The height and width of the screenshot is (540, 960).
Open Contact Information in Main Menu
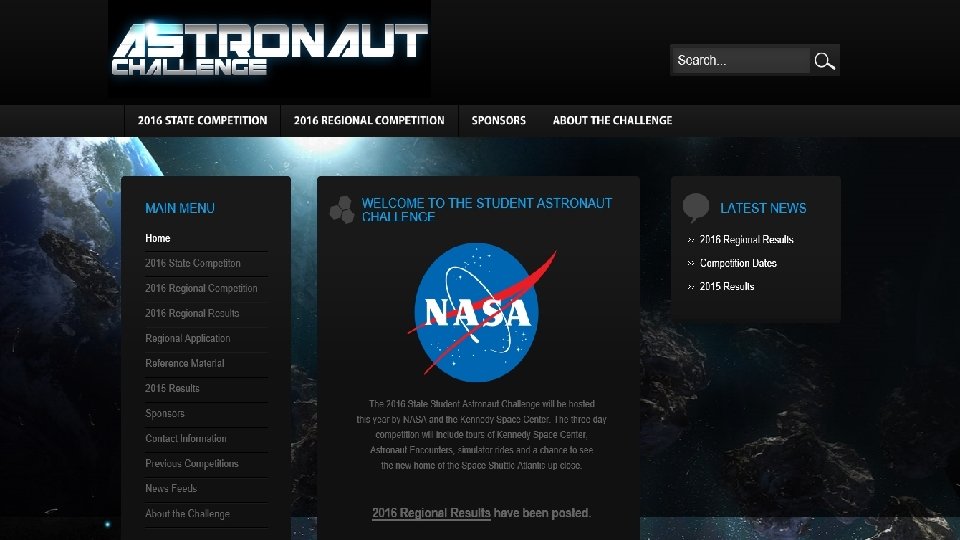tap(186, 438)
